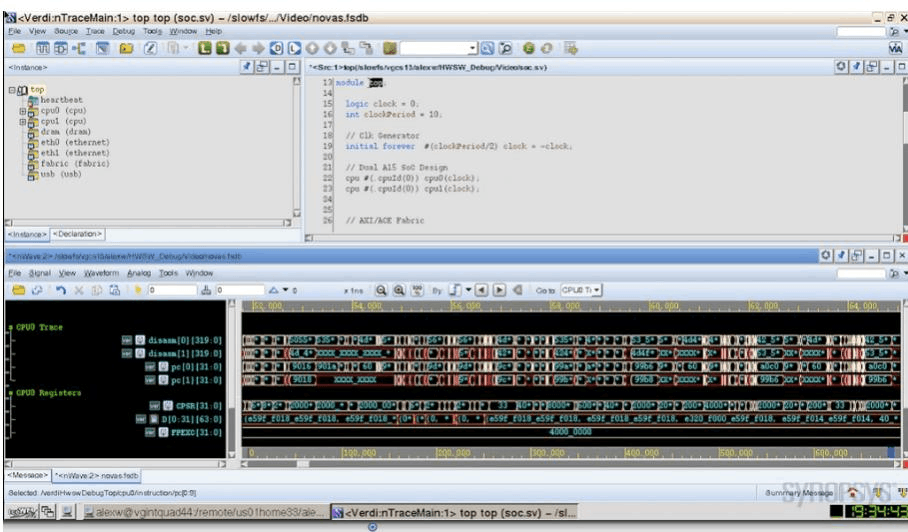Open the delta marker dropdown arrow in nWave
Image resolution: width=908 pixels, height=532 pixels.
[285, 290]
